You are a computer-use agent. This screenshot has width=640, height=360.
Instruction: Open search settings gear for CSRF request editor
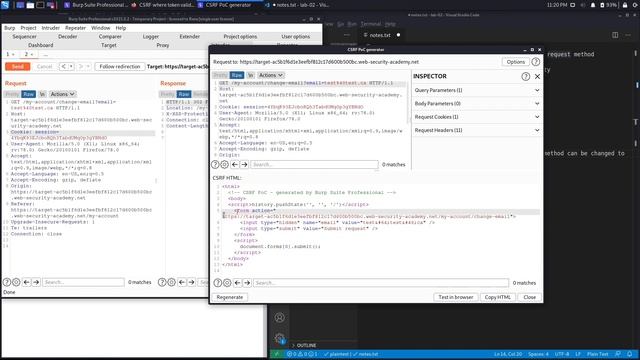[x=224, y=164]
